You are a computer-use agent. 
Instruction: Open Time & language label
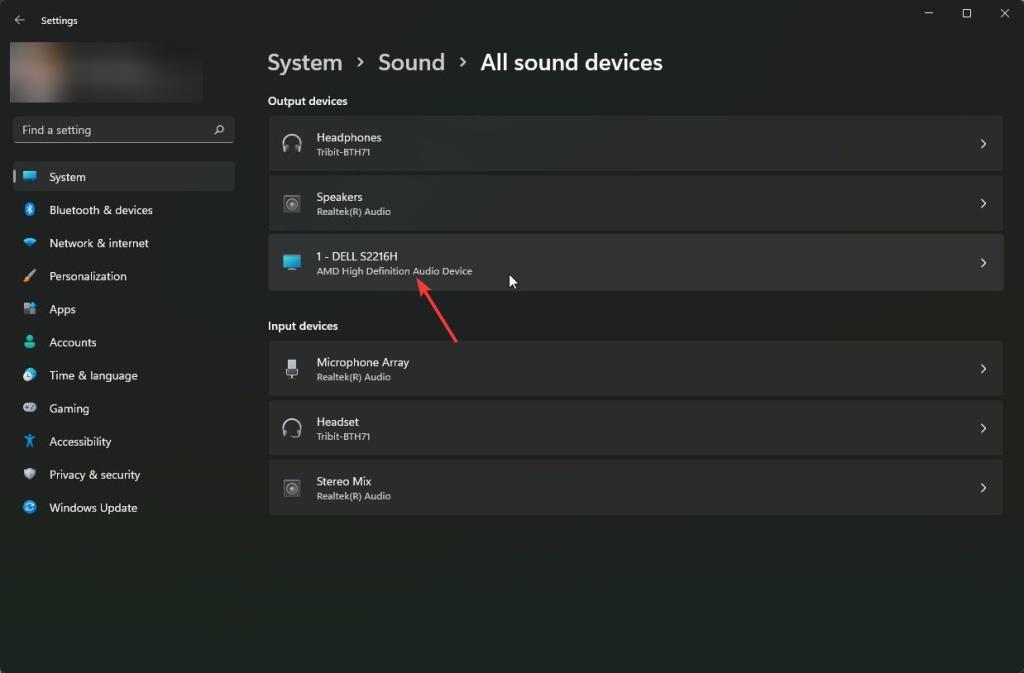93,375
